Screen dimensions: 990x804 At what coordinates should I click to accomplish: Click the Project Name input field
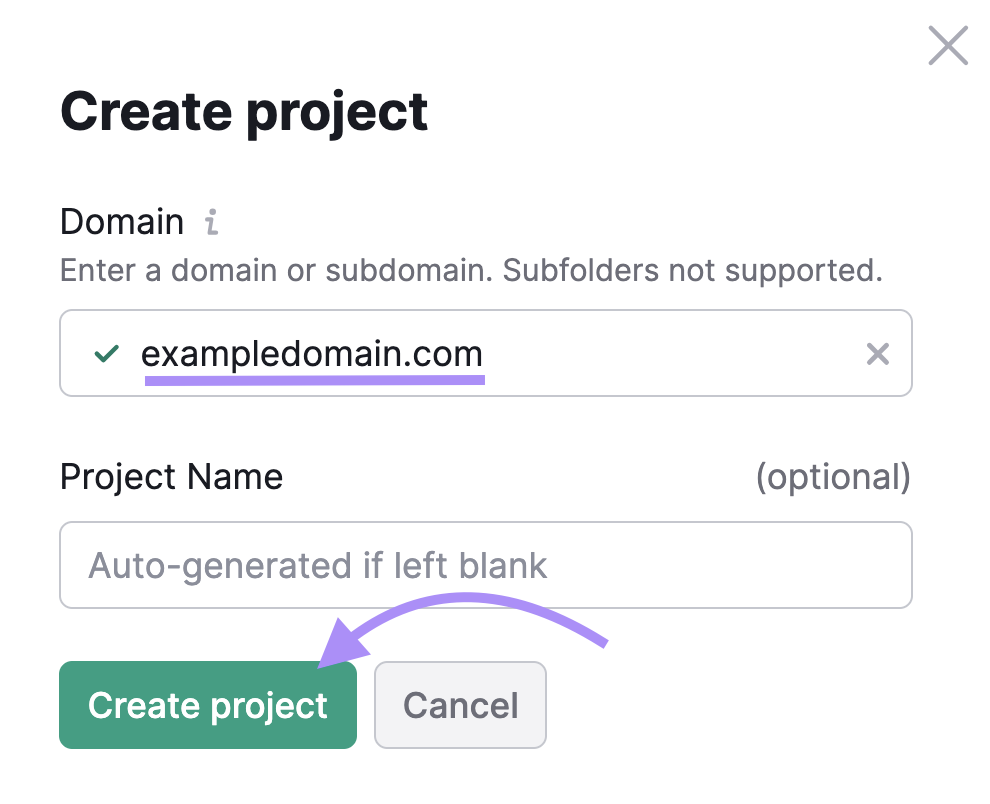point(486,565)
